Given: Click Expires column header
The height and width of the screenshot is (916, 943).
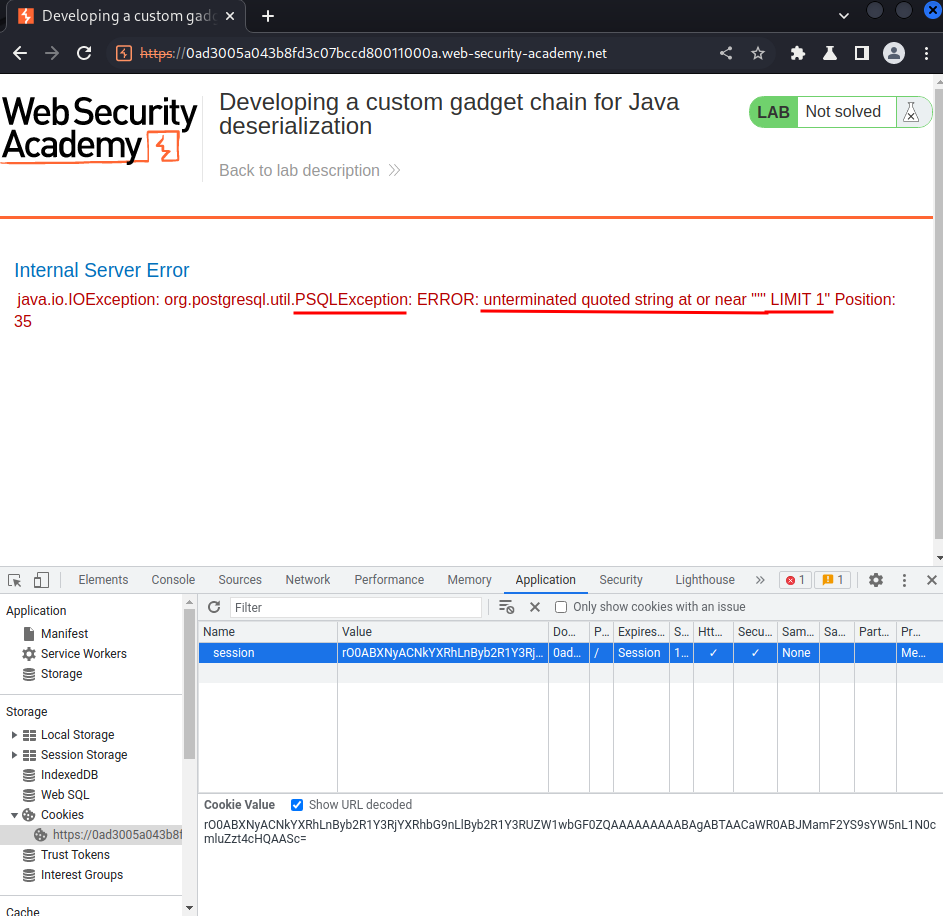Looking at the screenshot, I should coord(641,632).
